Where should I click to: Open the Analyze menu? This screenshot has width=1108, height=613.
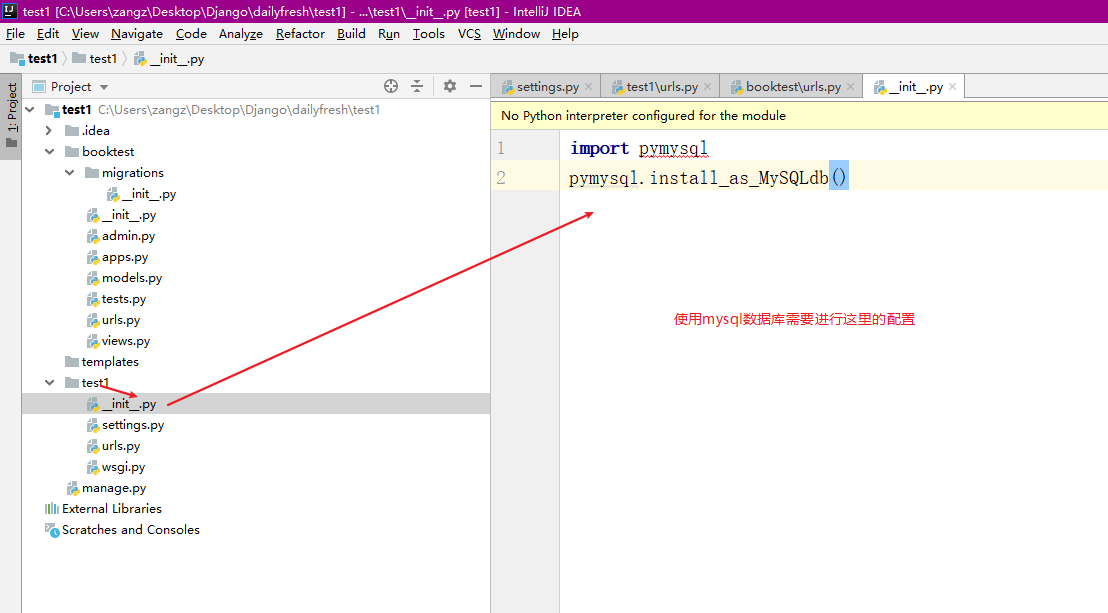coord(240,34)
